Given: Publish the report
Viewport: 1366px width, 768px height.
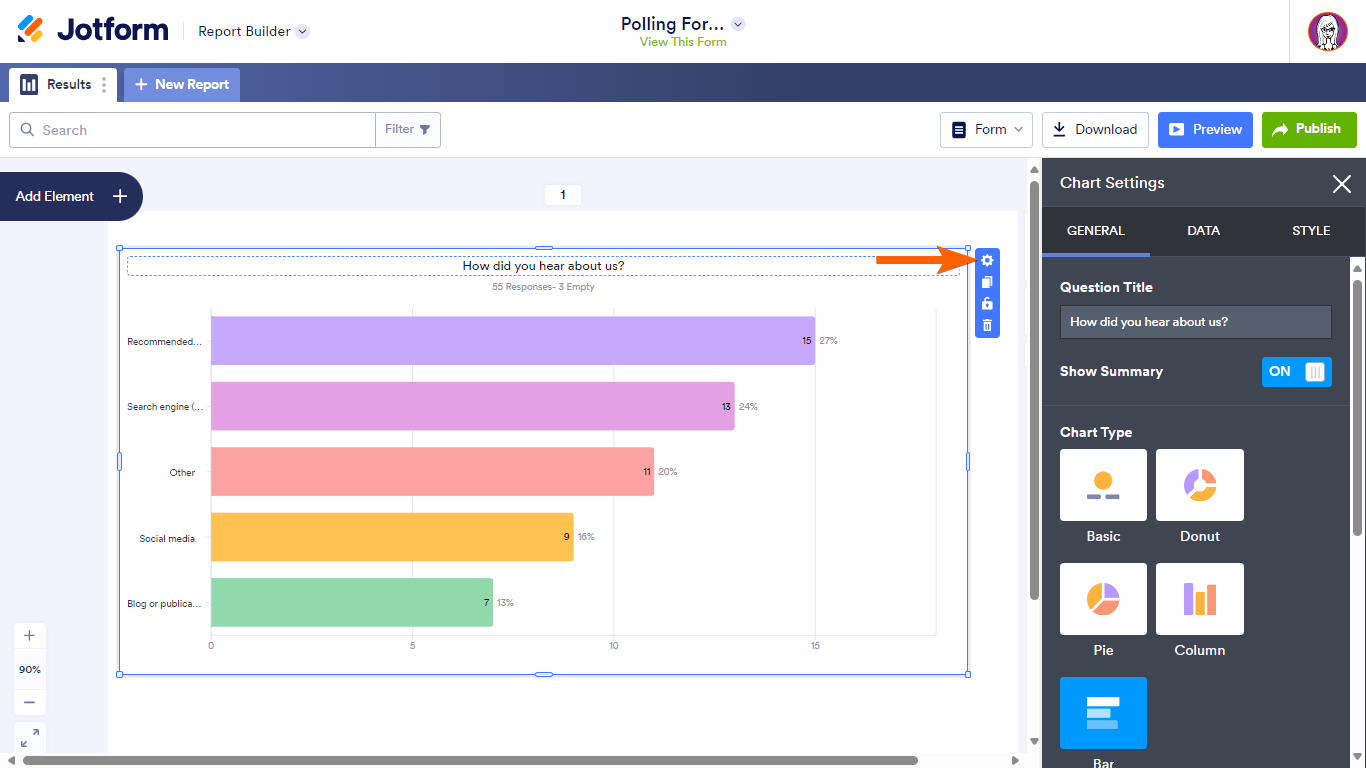Looking at the screenshot, I should click(1309, 130).
